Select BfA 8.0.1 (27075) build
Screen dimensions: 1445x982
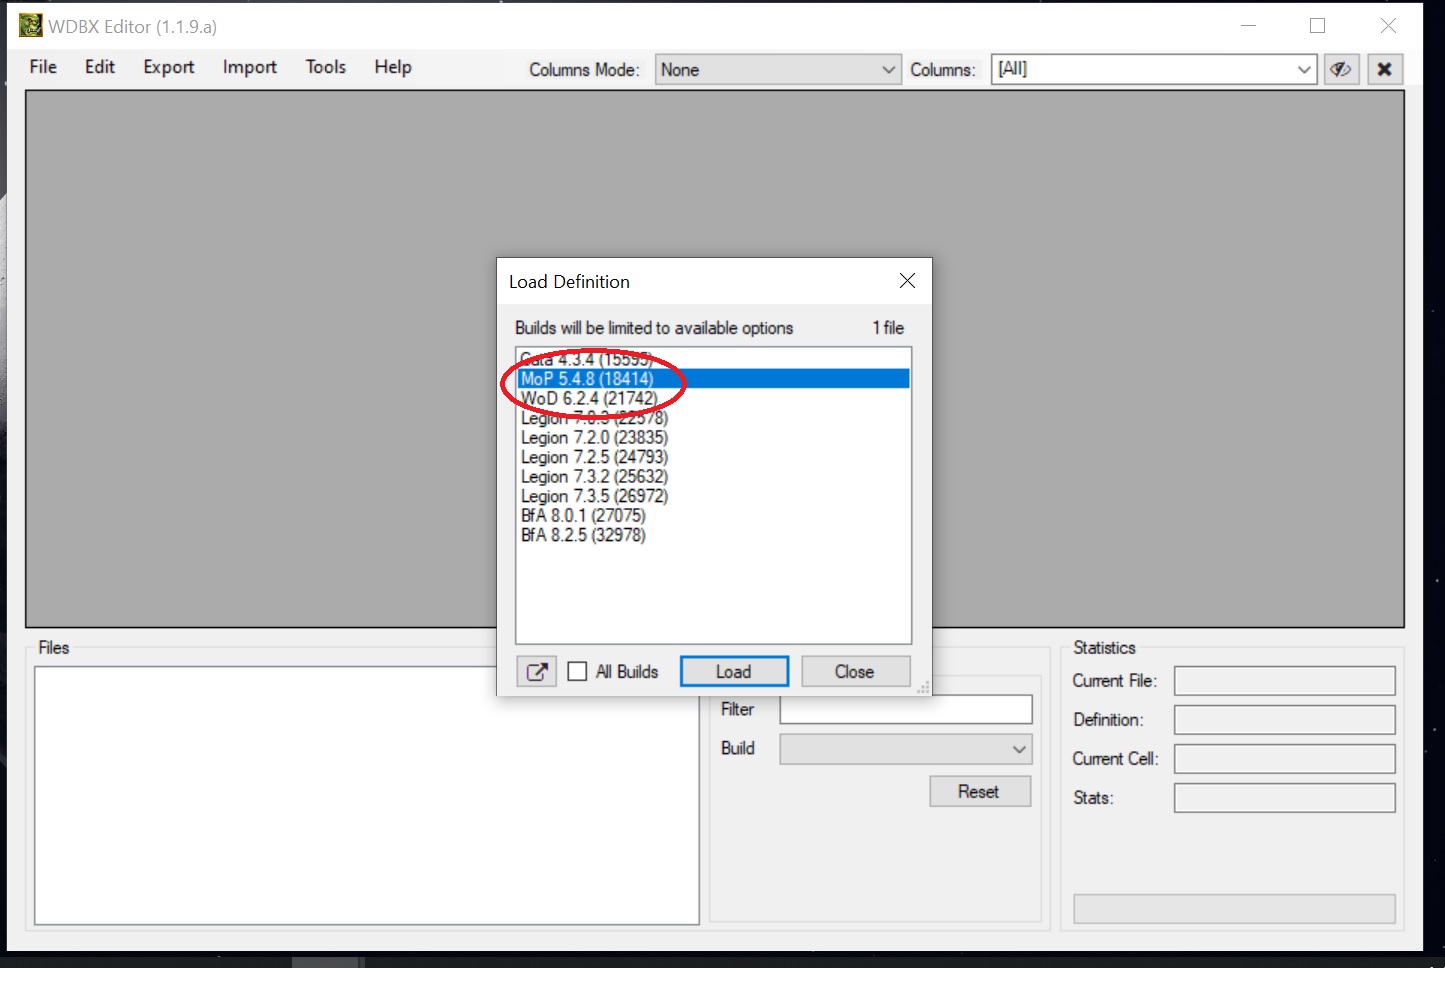coord(714,516)
